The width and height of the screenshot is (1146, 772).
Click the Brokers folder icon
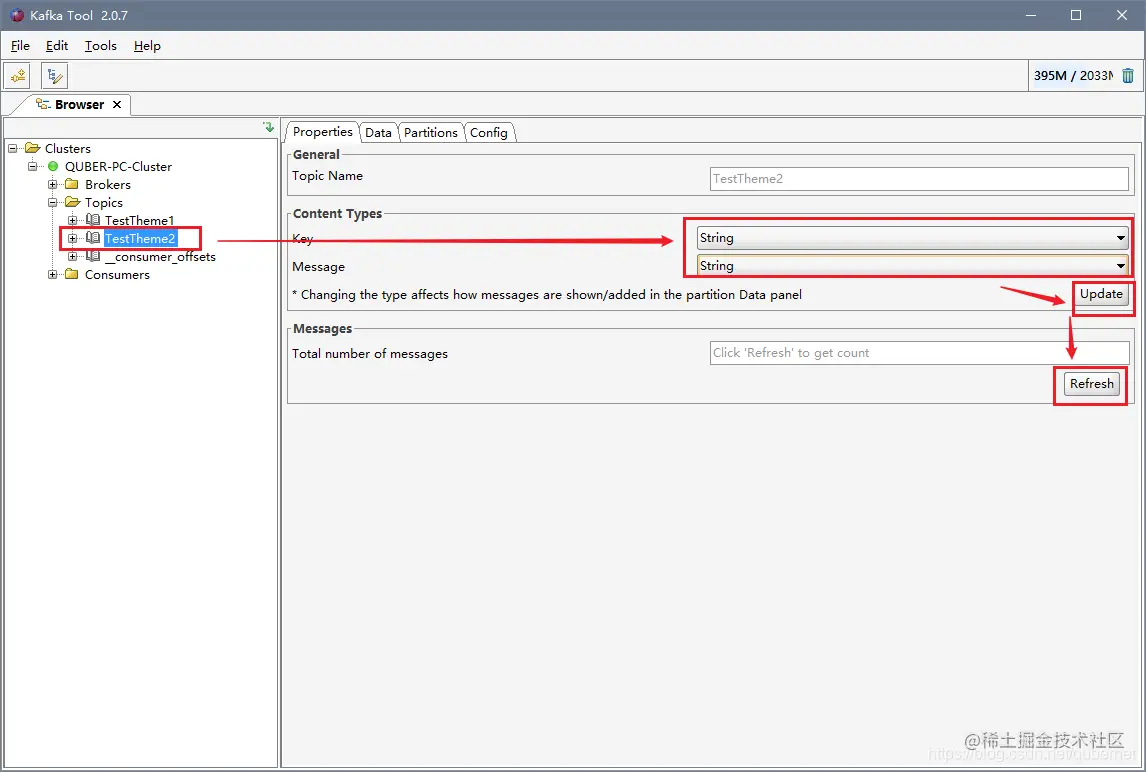[72, 184]
